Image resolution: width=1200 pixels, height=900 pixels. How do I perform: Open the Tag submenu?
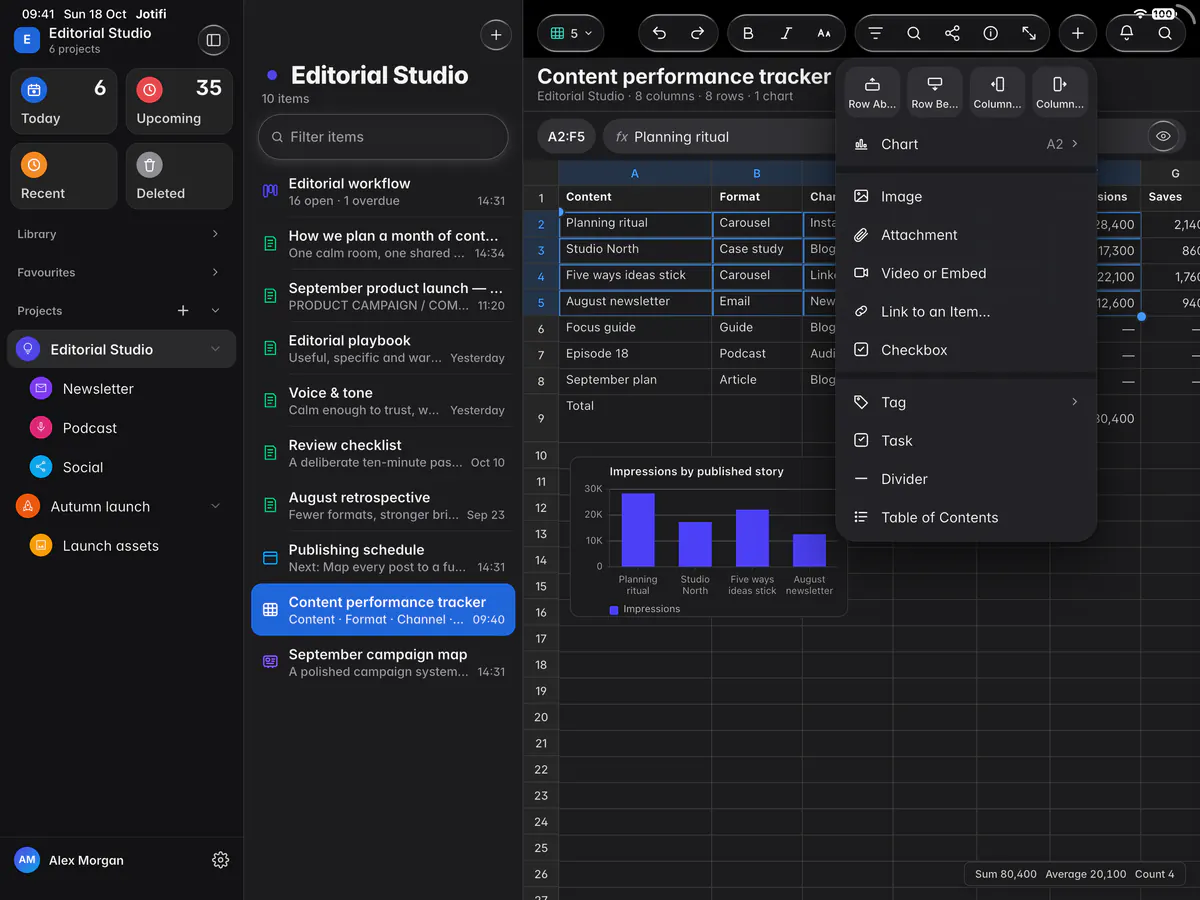[x=966, y=402]
